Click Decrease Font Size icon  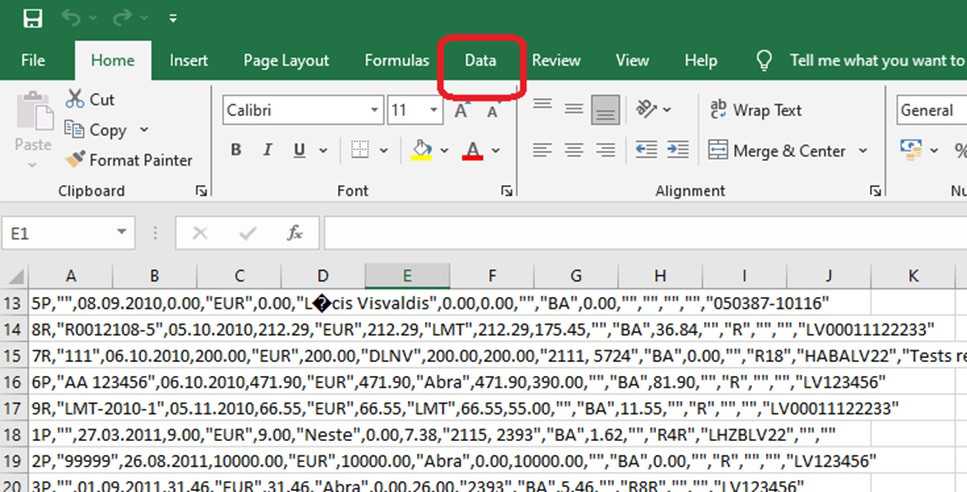coord(492,111)
